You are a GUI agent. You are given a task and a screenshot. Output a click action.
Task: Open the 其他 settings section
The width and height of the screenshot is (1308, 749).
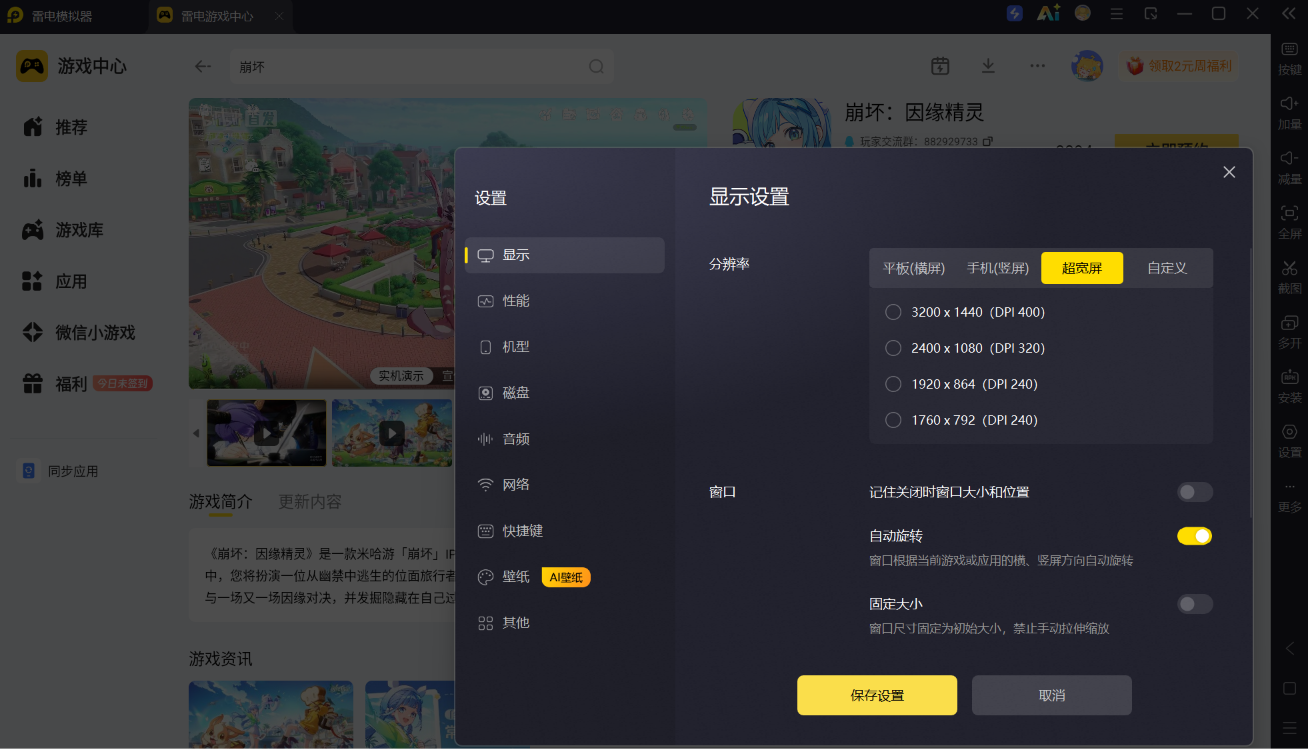pos(565,623)
